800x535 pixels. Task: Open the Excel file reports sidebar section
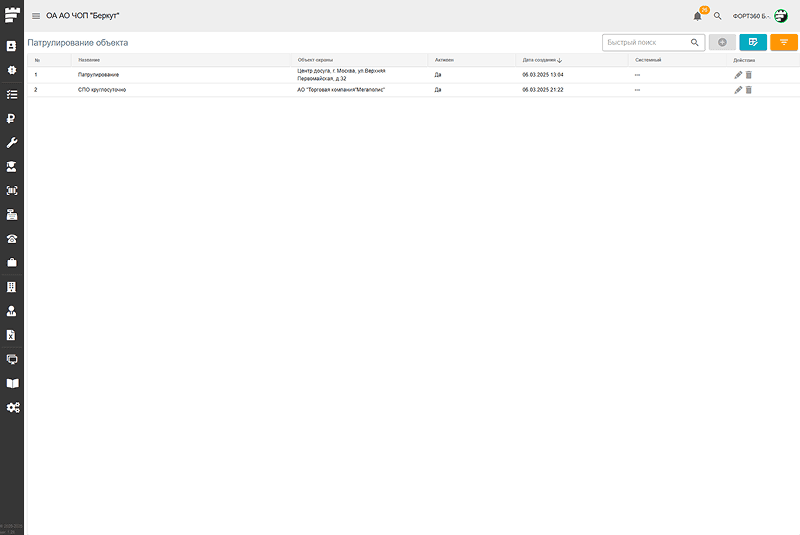[11, 335]
